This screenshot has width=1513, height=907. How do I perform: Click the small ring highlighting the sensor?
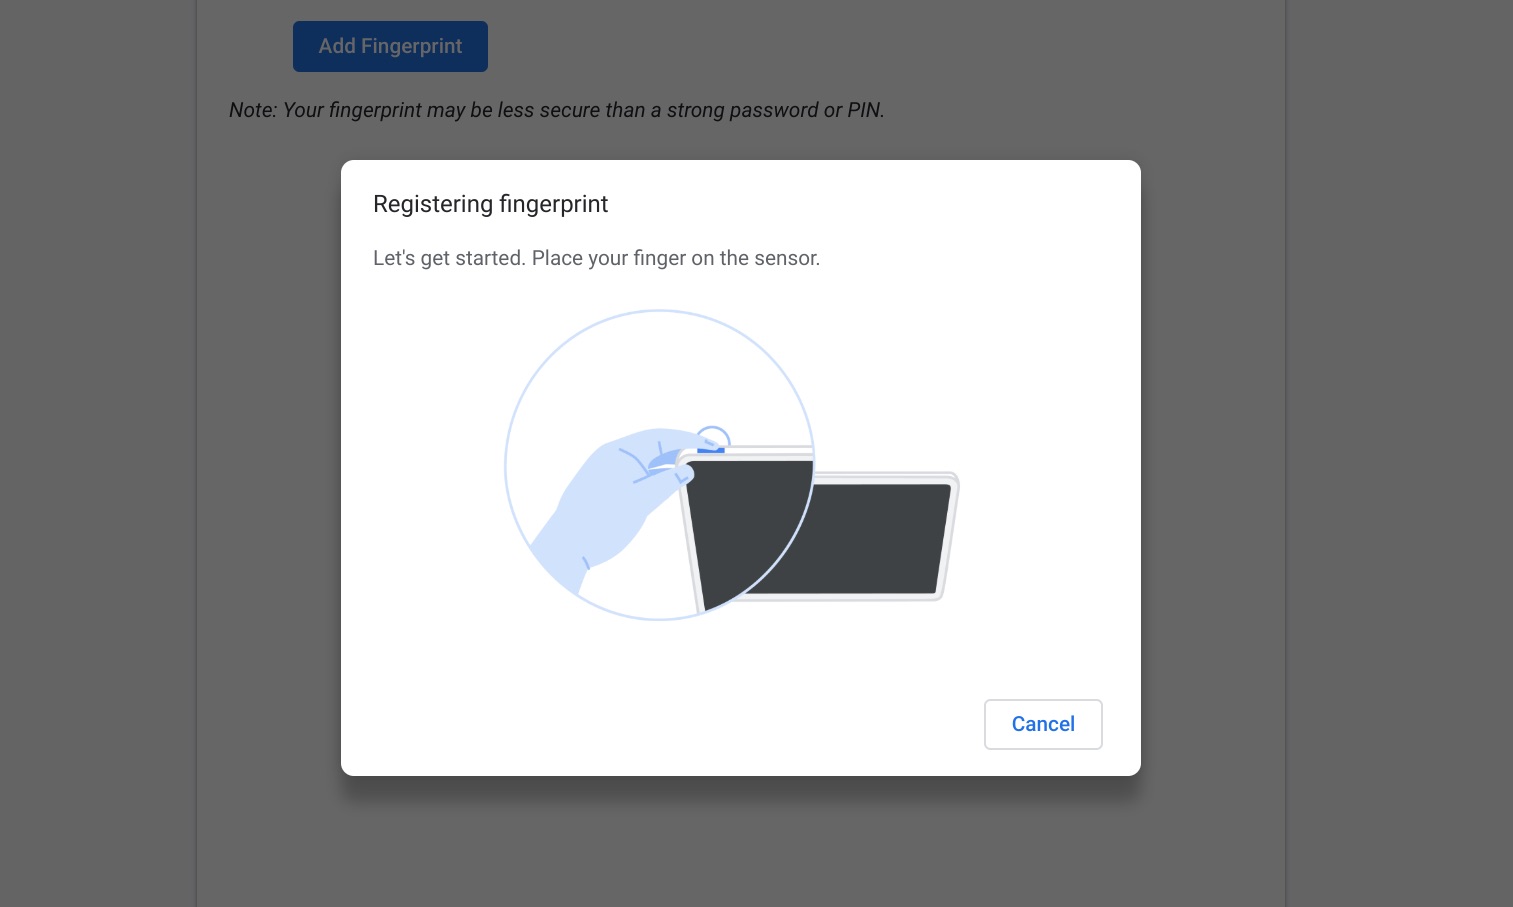[x=713, y=430]
